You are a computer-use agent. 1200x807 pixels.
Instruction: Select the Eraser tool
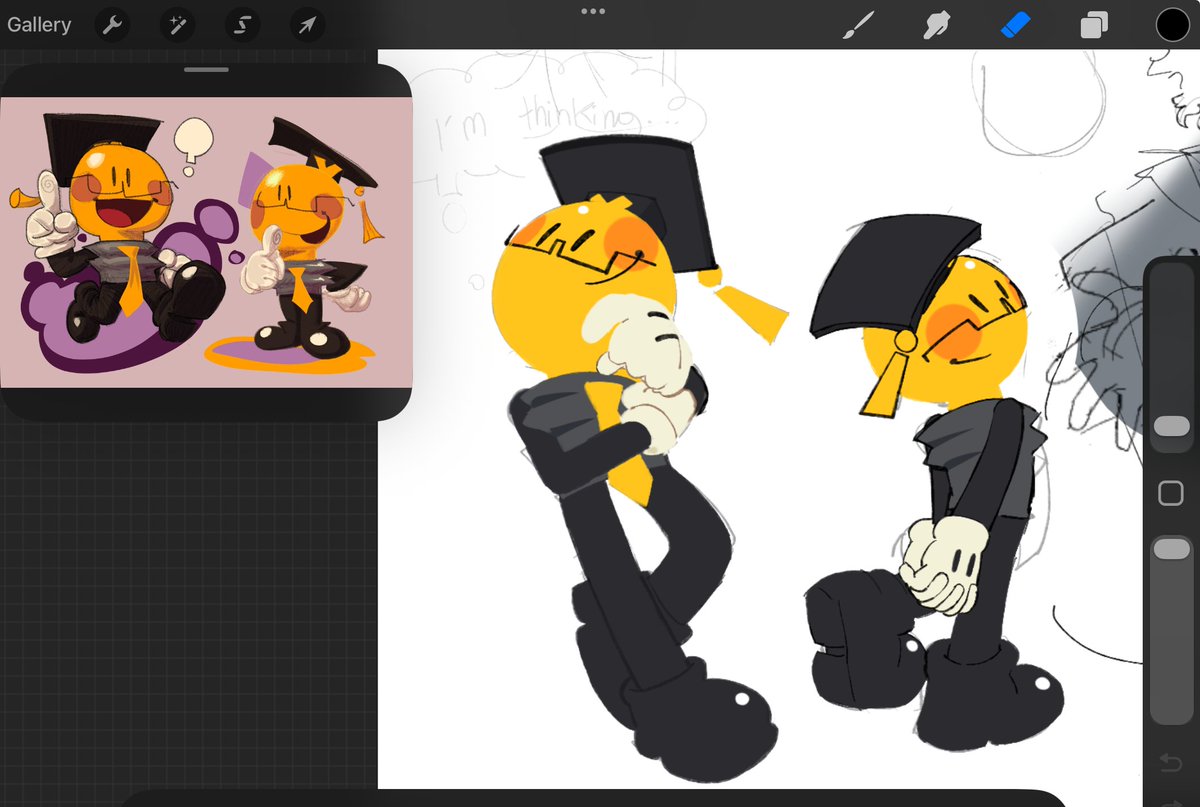[x=1015, y=24]
